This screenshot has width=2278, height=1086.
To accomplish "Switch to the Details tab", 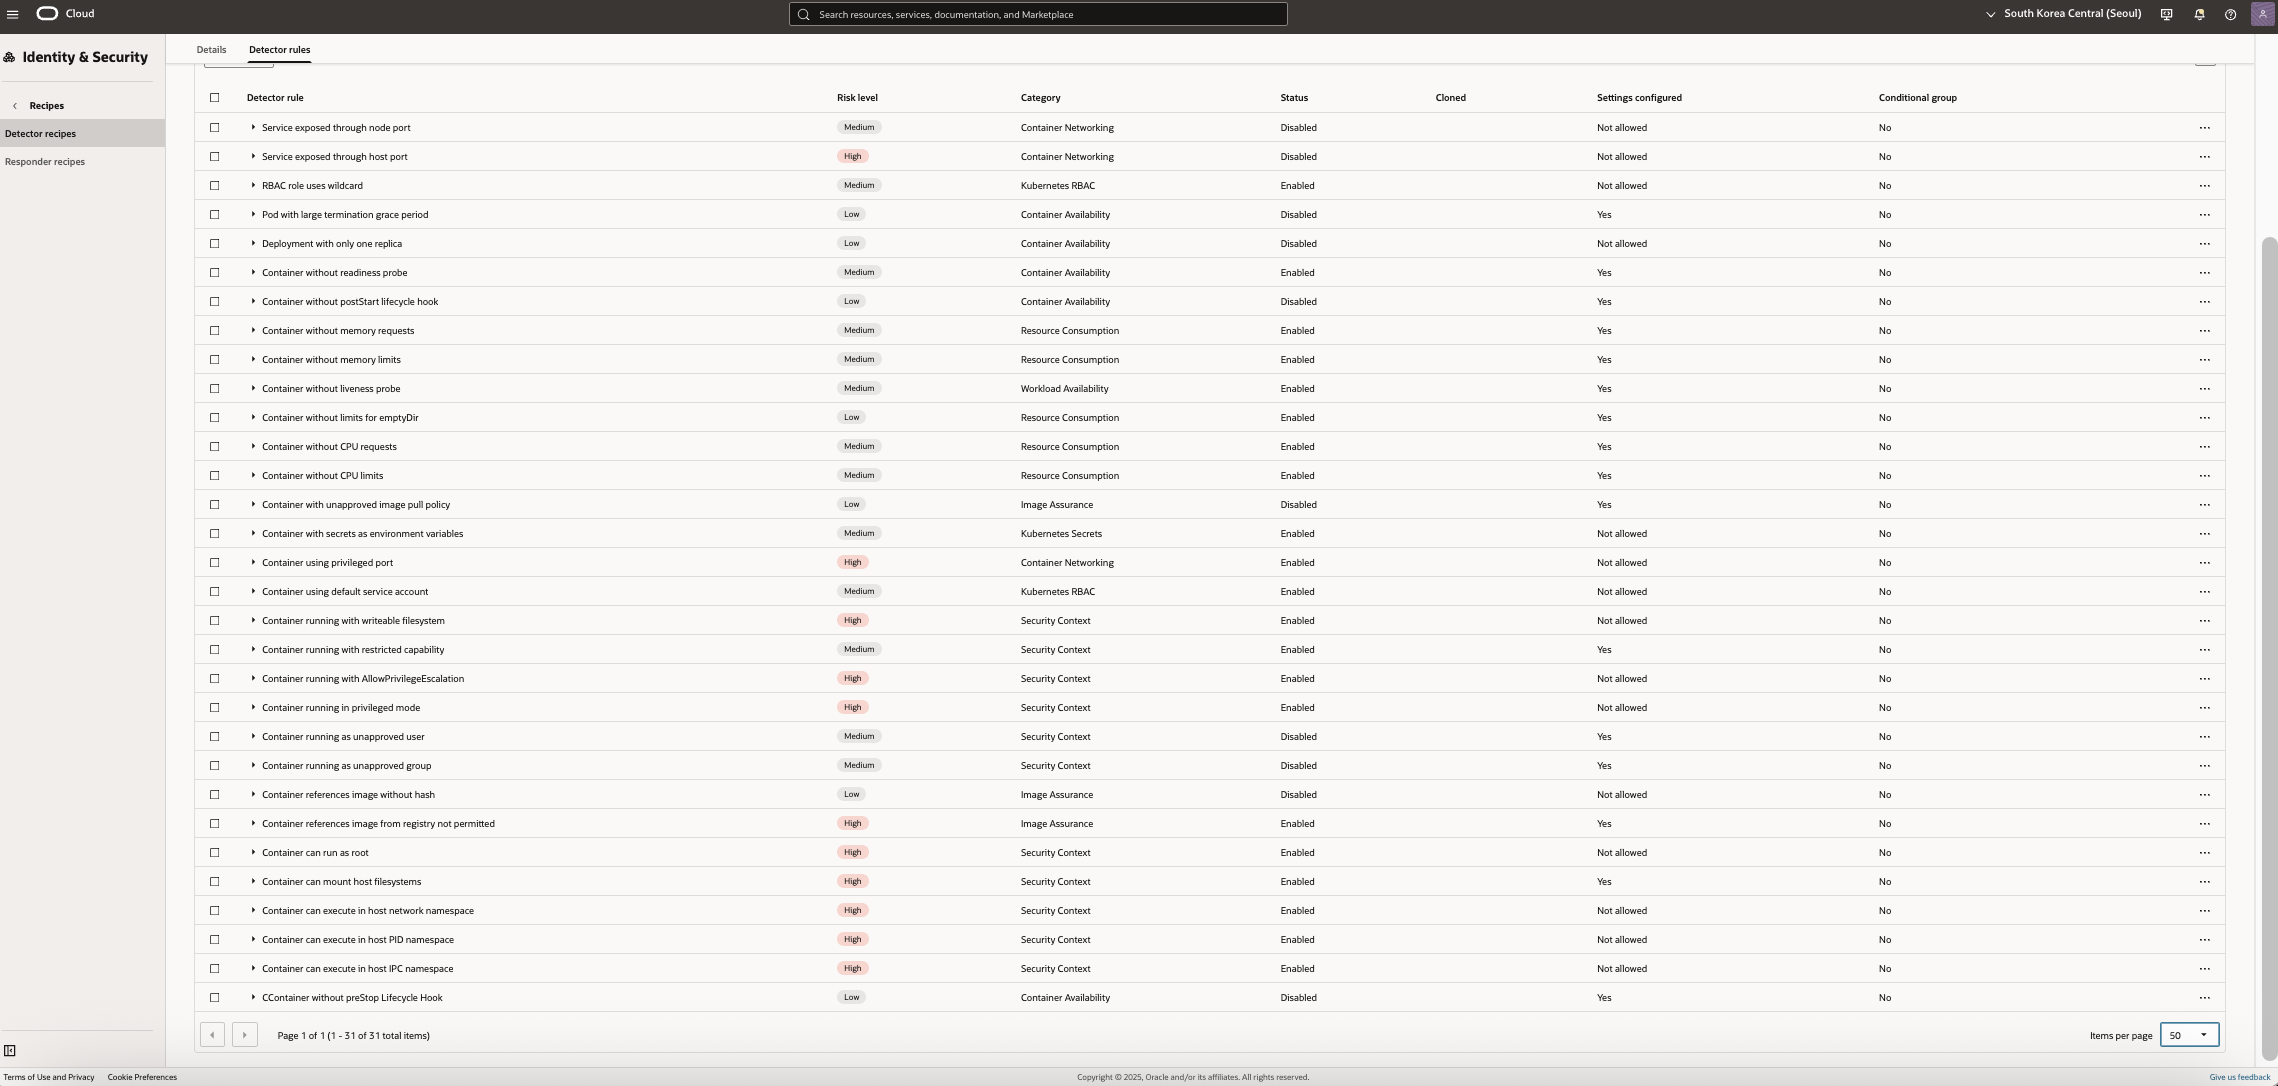I will (211, 50).
